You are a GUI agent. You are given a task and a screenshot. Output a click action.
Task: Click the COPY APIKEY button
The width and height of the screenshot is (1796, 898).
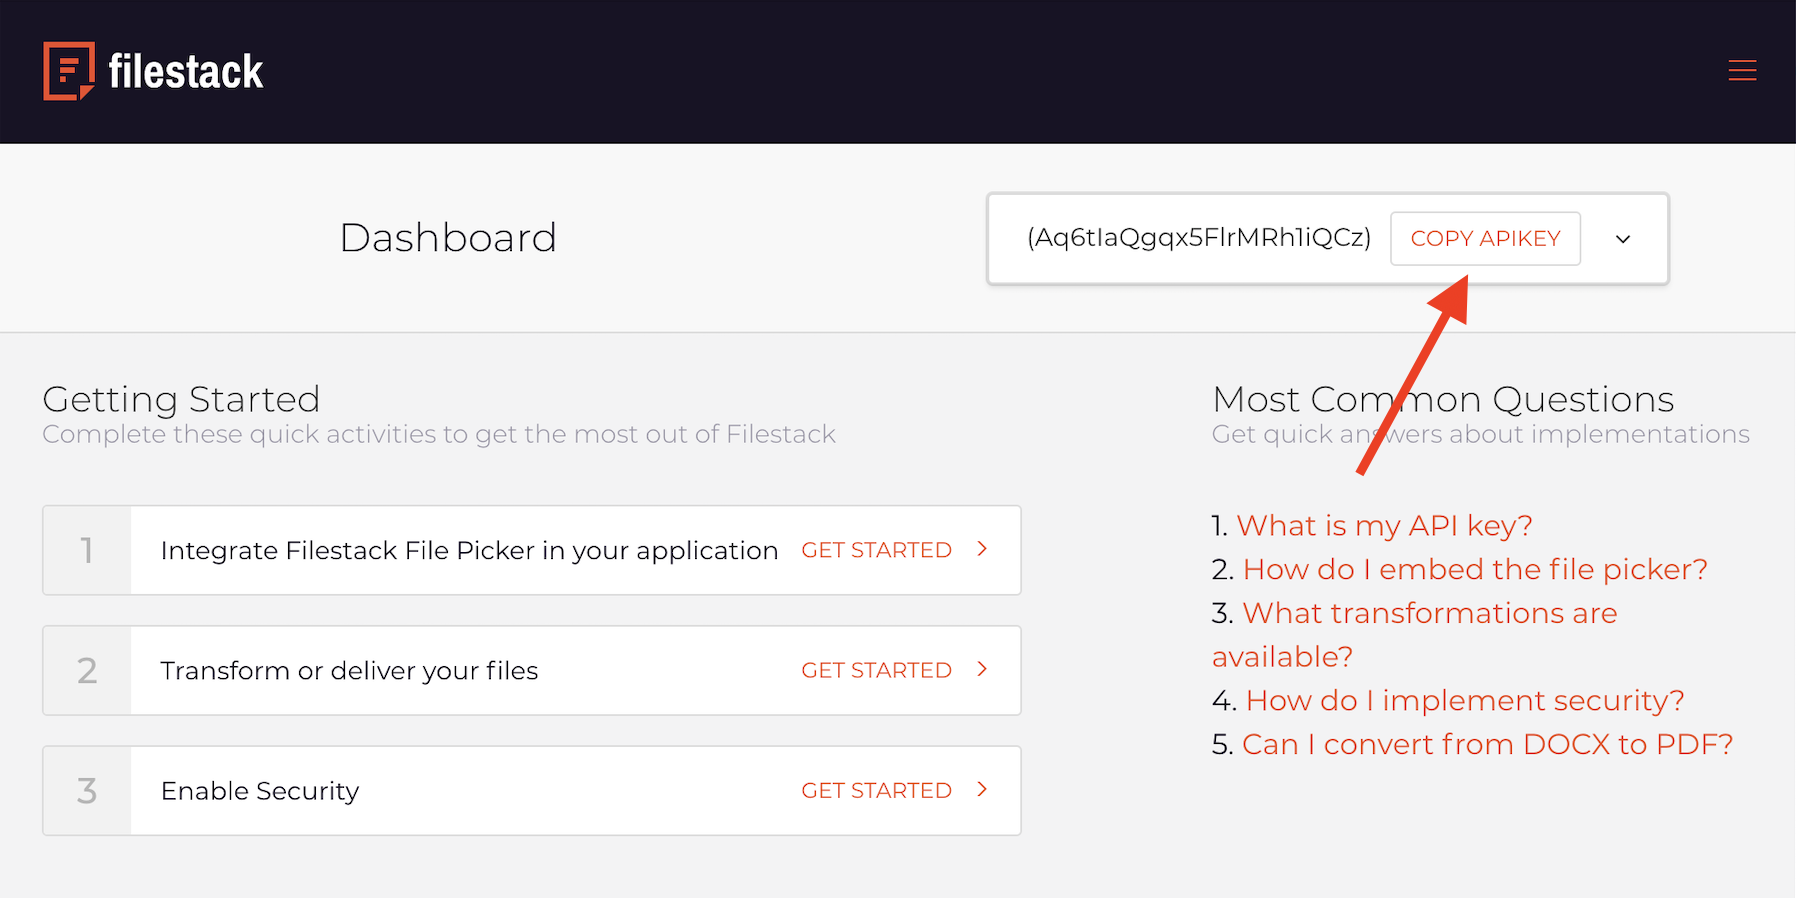(1485, 238)
